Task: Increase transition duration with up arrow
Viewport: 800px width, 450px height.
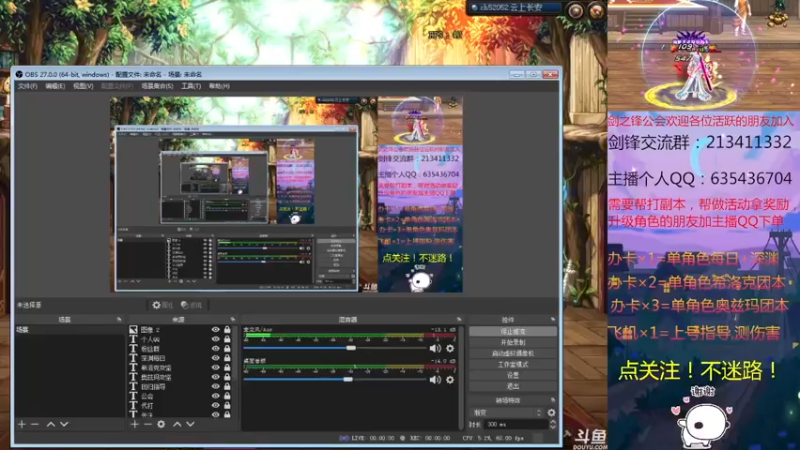Action: click(553, 421)
